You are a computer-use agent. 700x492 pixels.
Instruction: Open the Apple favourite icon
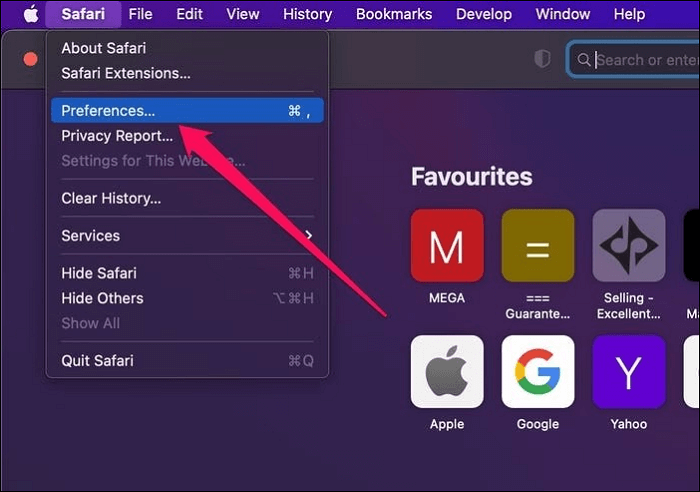[x=447, y=371]
